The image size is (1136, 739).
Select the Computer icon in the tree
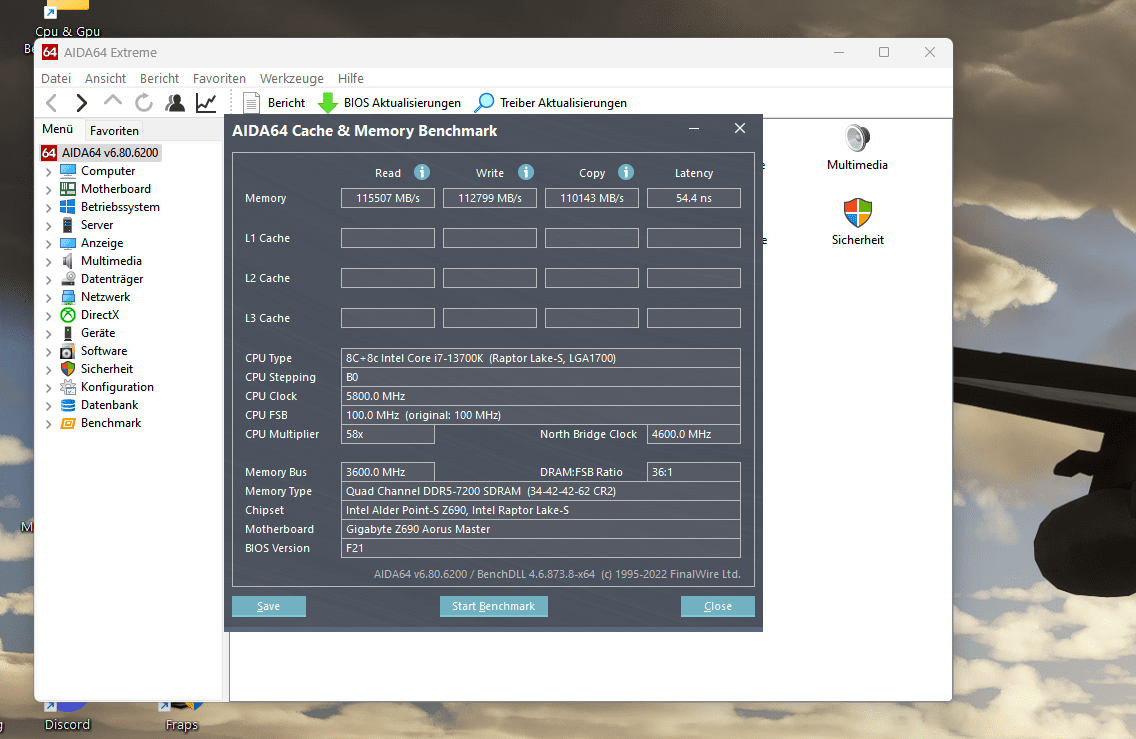pyautogui.click(x=68, y=171)
